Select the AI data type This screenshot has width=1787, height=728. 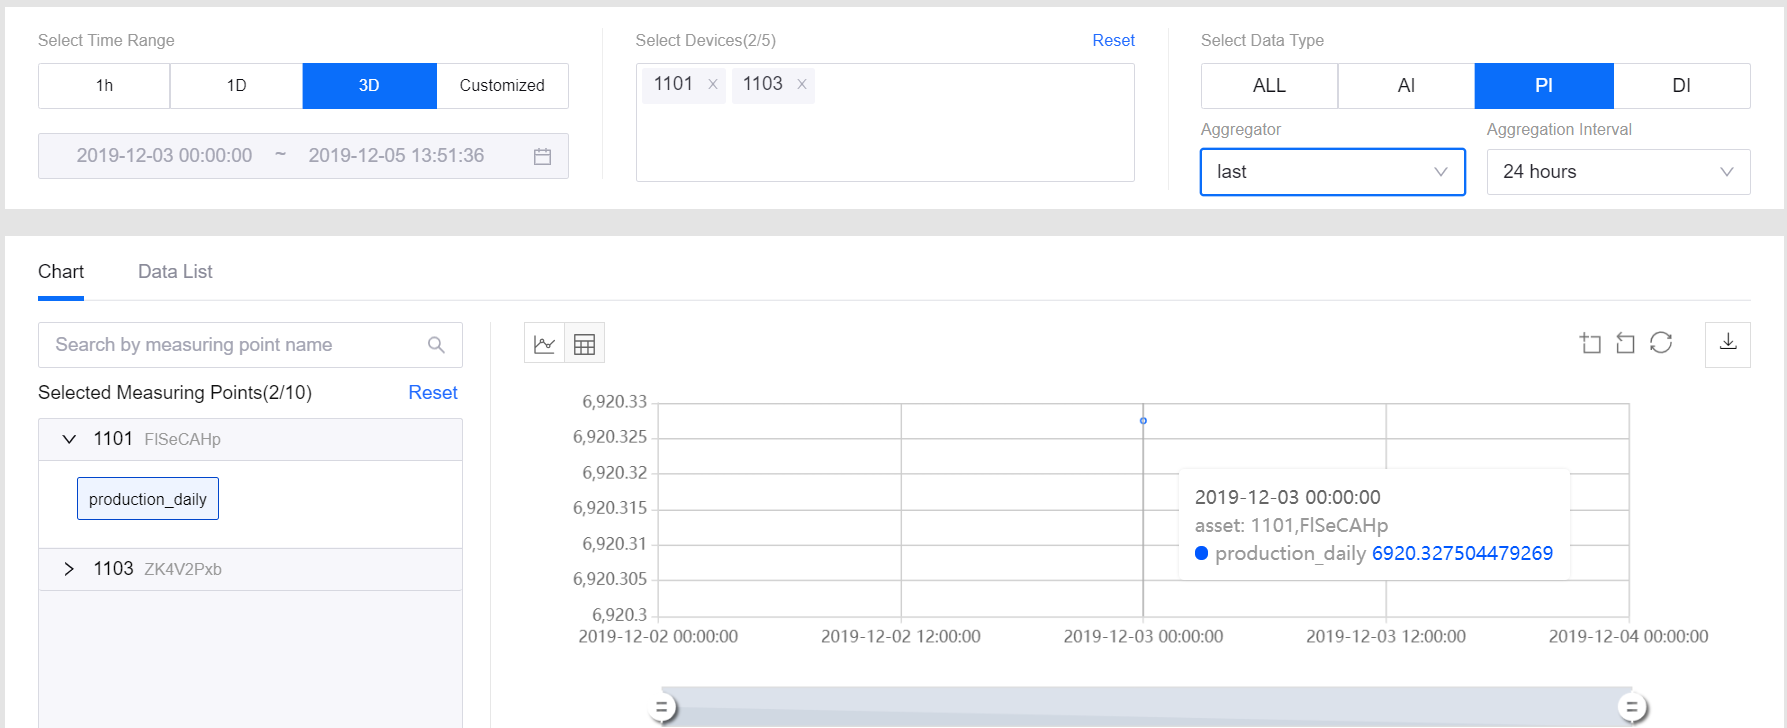click(x=1406, y=86)
